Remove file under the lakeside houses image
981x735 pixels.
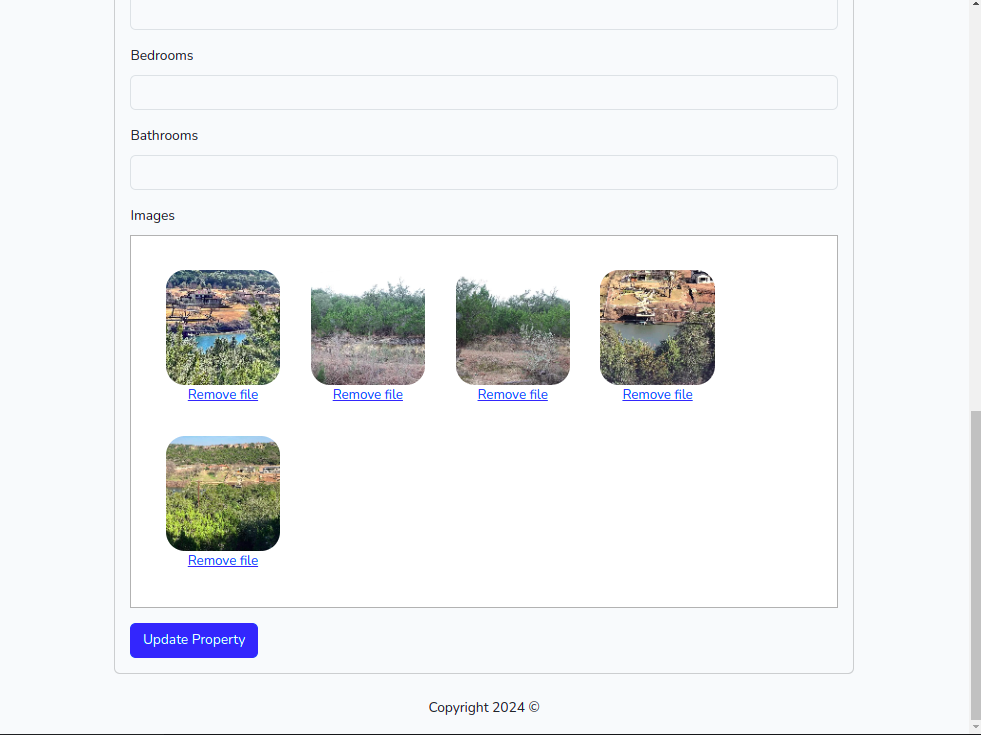point(223,395)
